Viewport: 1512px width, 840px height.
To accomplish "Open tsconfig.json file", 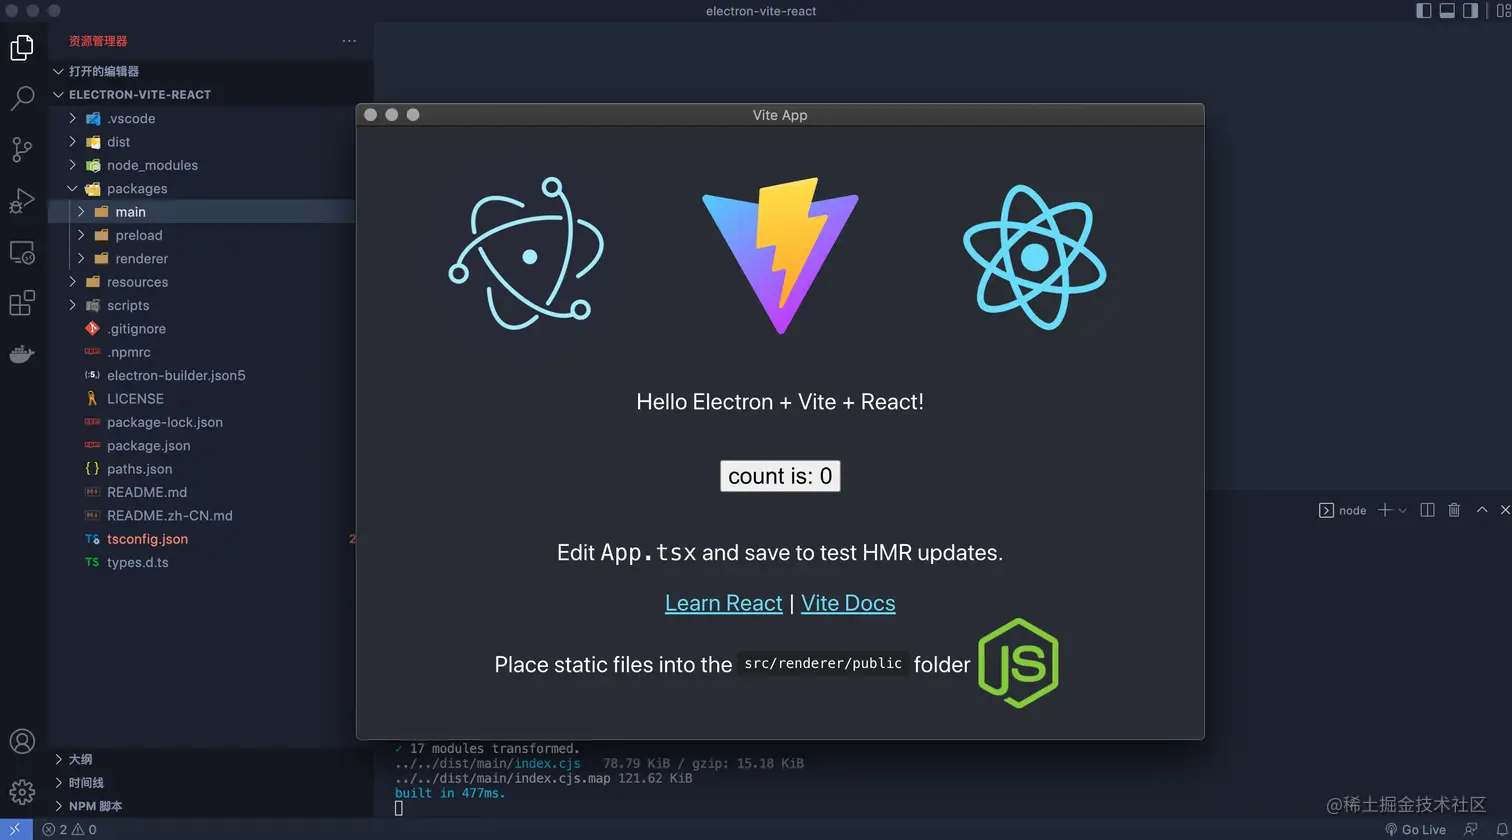I will [202, 539].
